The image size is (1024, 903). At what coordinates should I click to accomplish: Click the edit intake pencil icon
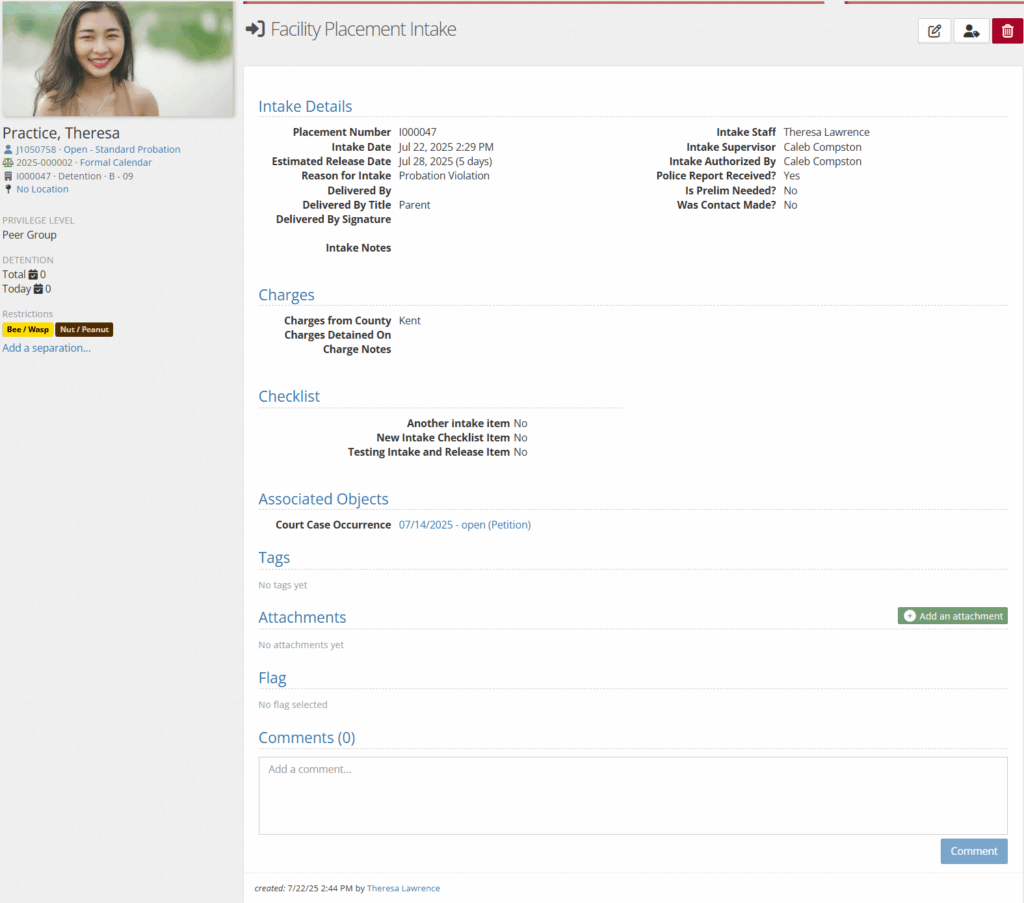point(934,31)
